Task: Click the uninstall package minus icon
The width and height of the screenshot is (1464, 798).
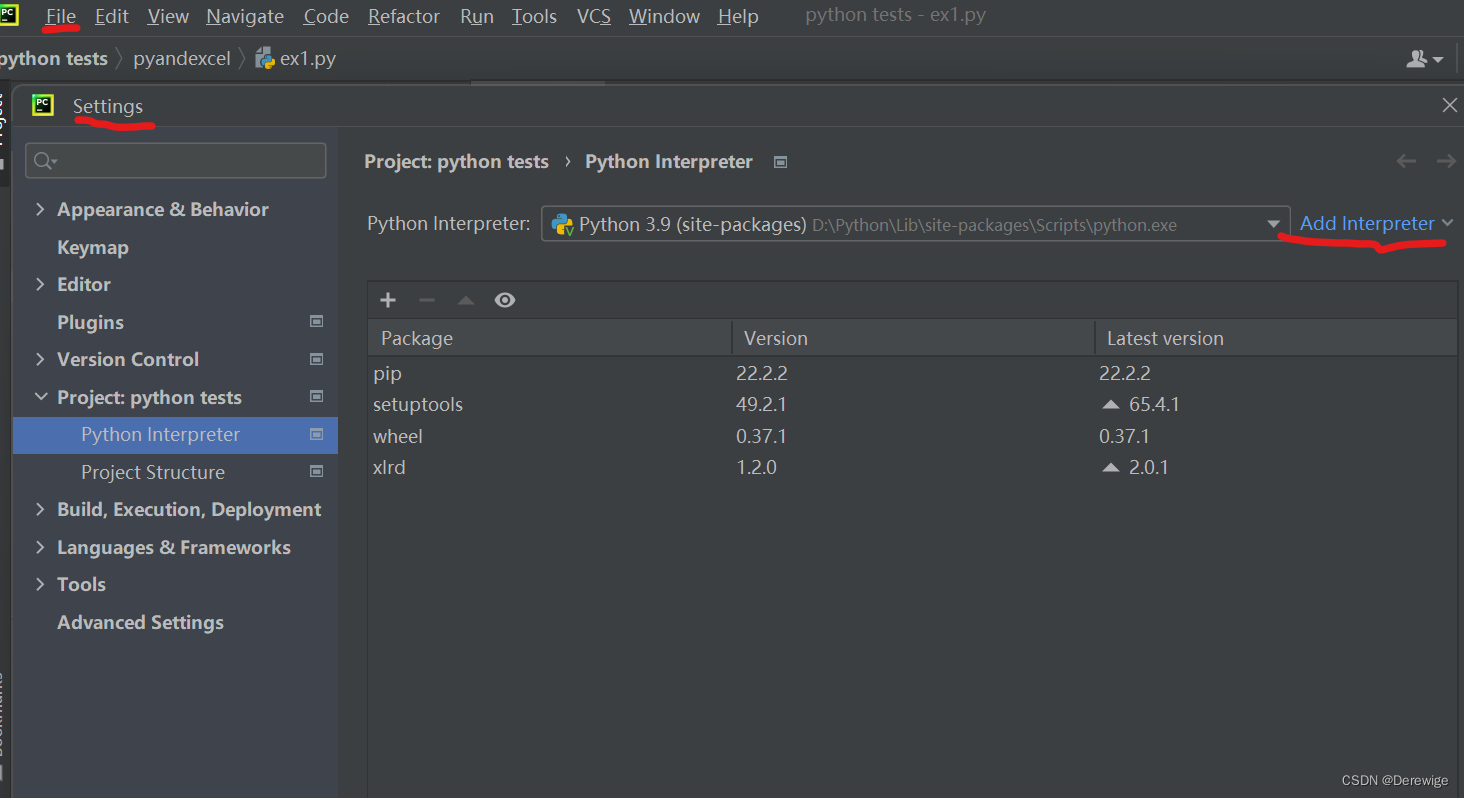Action: (427, 300)
